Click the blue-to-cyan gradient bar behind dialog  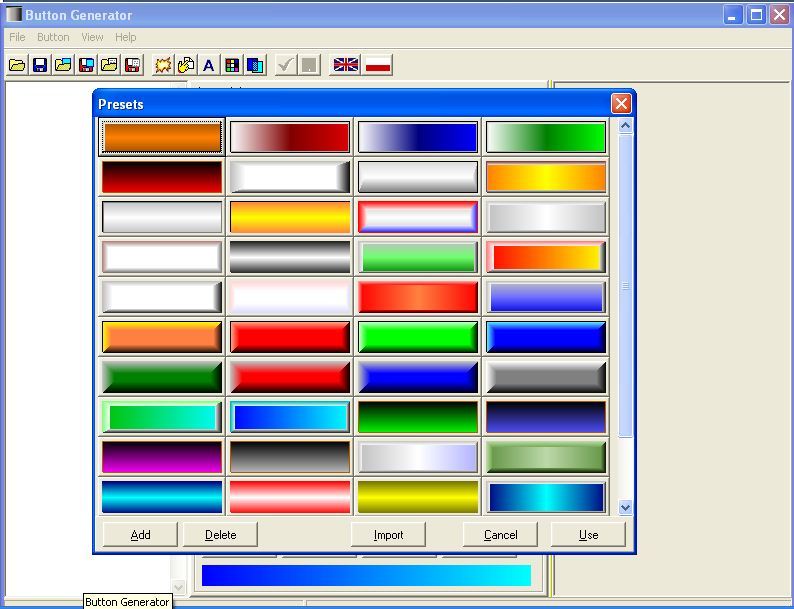tap(366, 576)
